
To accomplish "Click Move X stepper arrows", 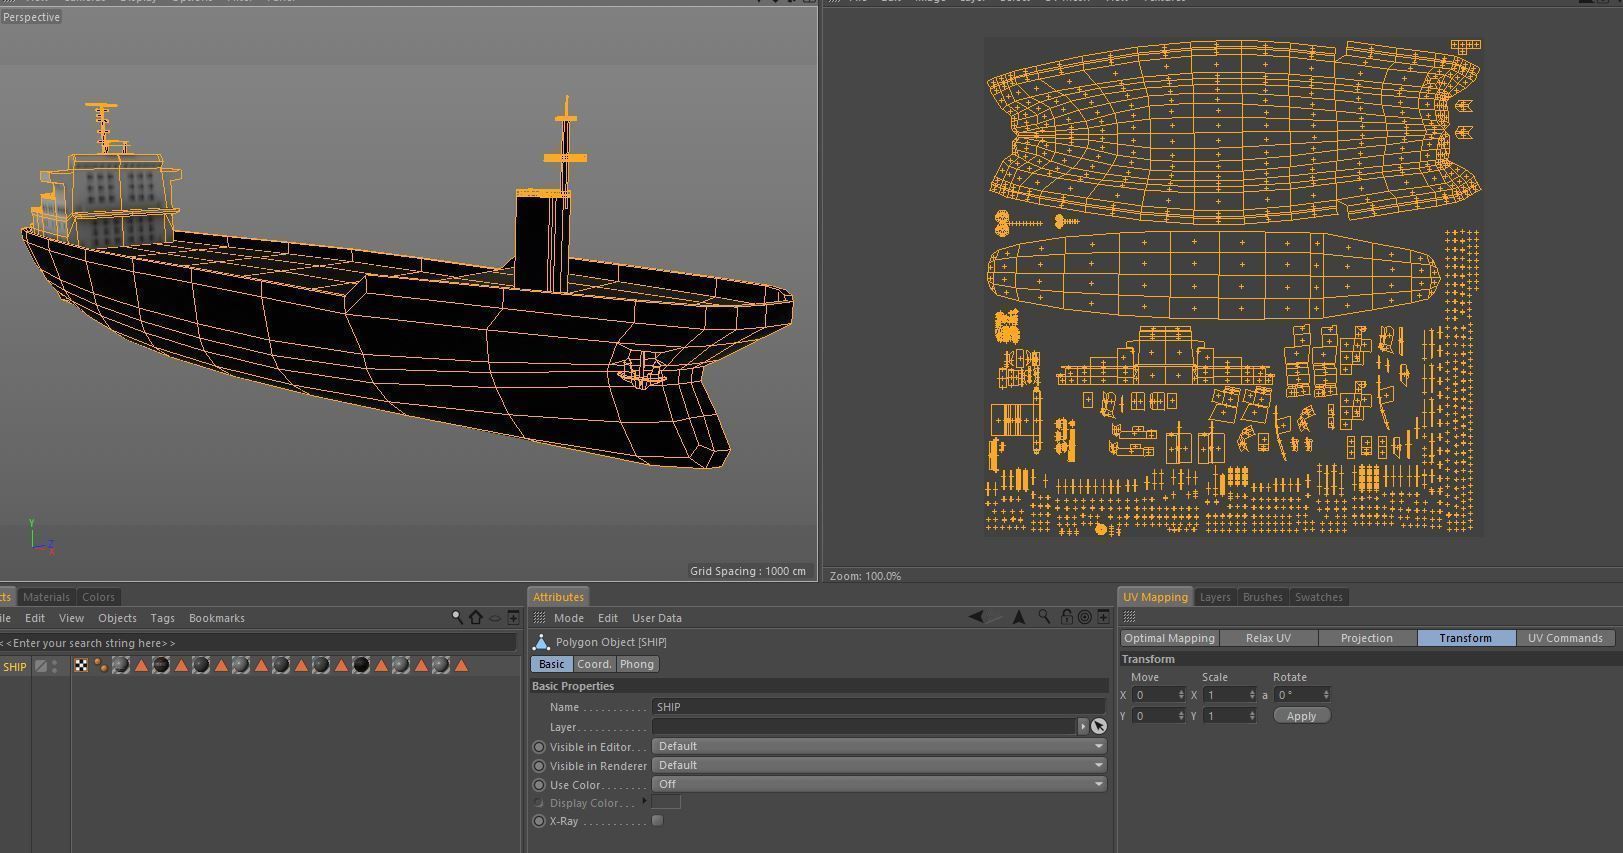I will pyautogui.click(x=1181, y=695).
